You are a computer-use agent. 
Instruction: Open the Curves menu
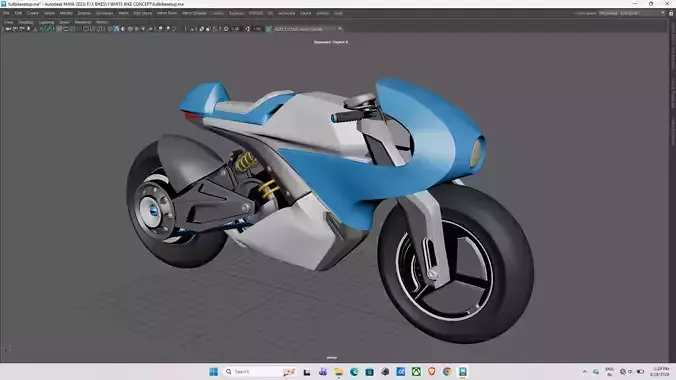[x=218, y=13]
